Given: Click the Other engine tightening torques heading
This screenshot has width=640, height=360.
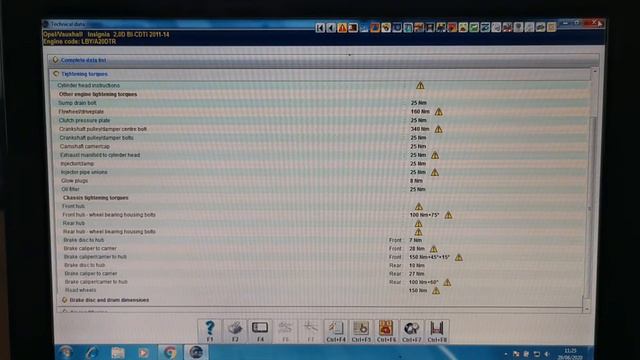Looking at the screenshot, I should tap(98, 94).
